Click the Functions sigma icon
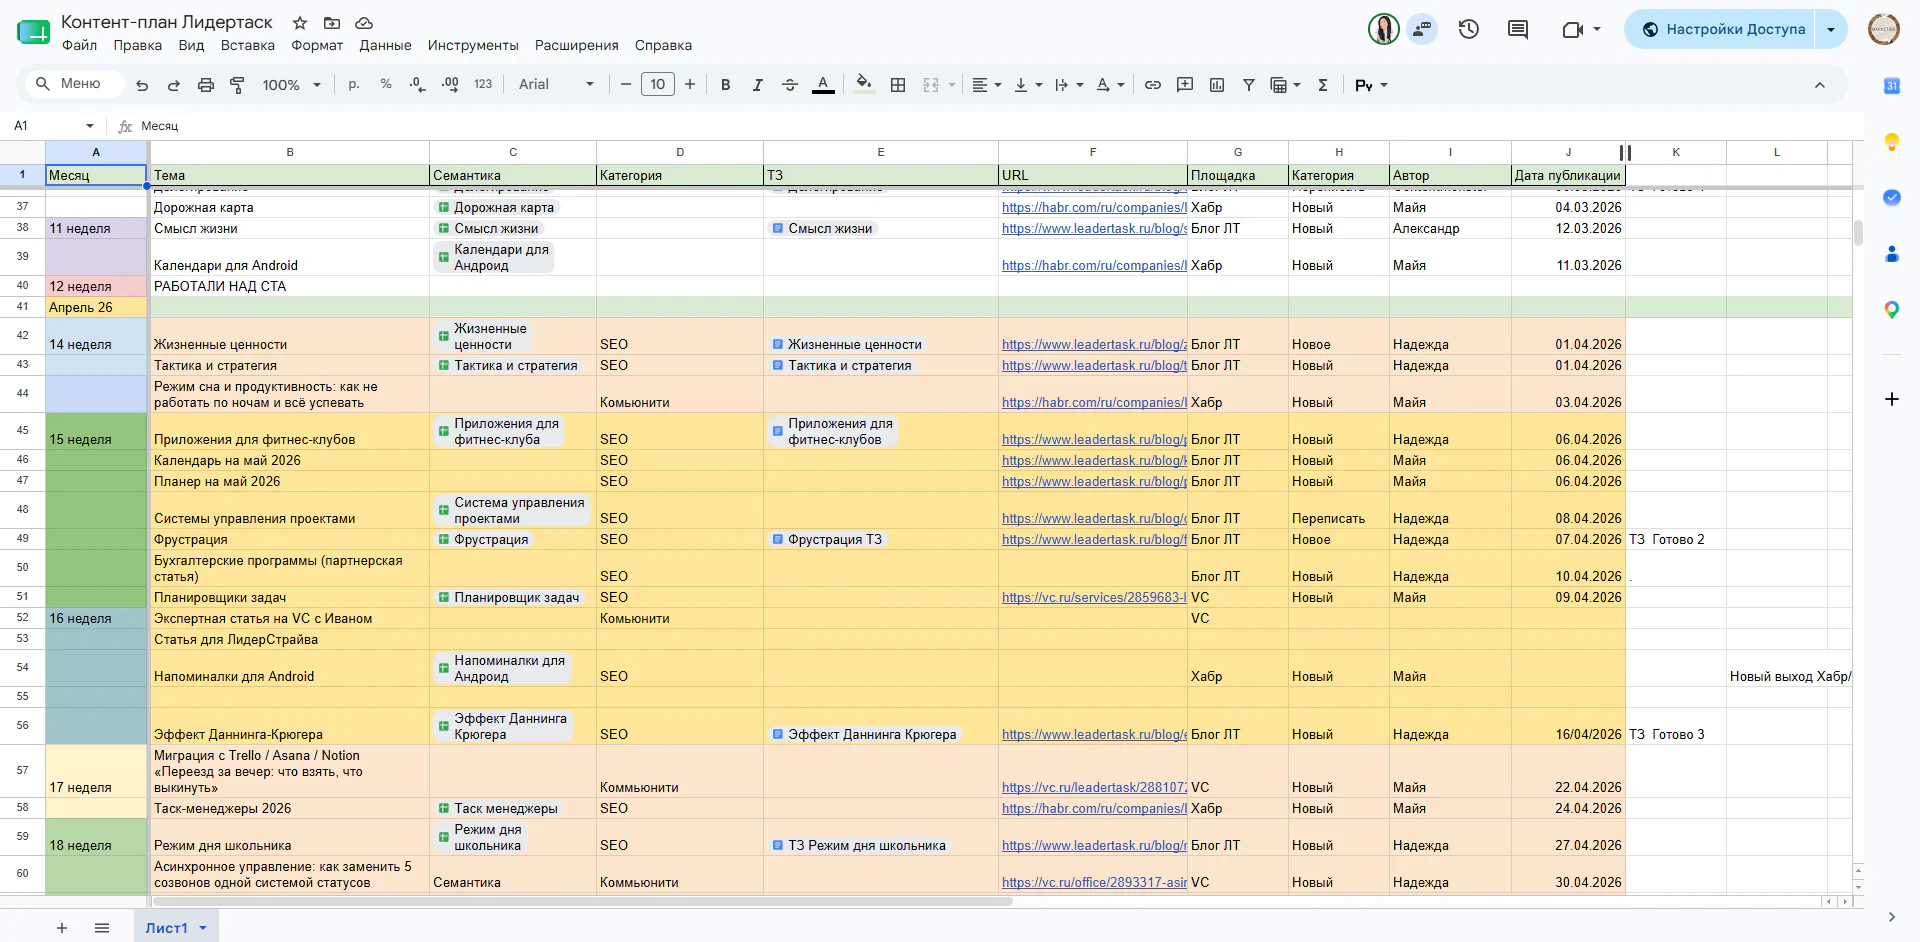 pyautogui.click(x=1323, y=85)
